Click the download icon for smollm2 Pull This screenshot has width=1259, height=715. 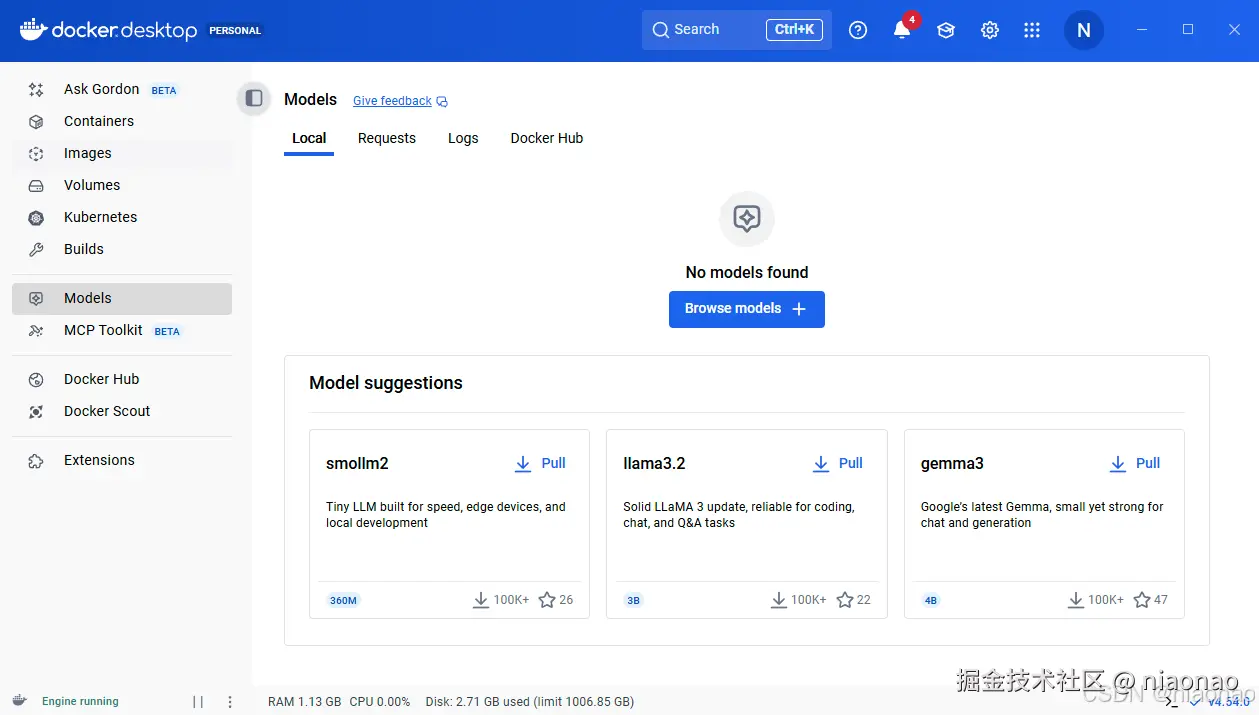523,464
